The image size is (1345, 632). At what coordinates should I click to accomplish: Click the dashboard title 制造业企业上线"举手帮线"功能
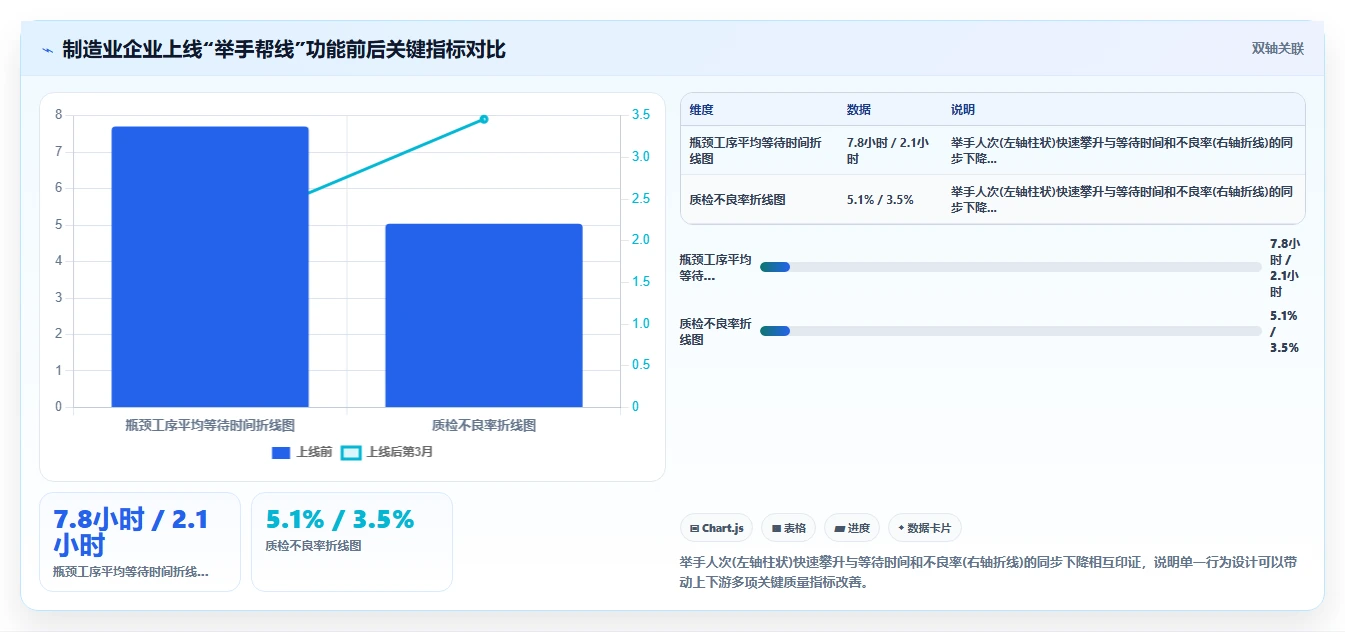pyautogui.click(x=284, y=49)
